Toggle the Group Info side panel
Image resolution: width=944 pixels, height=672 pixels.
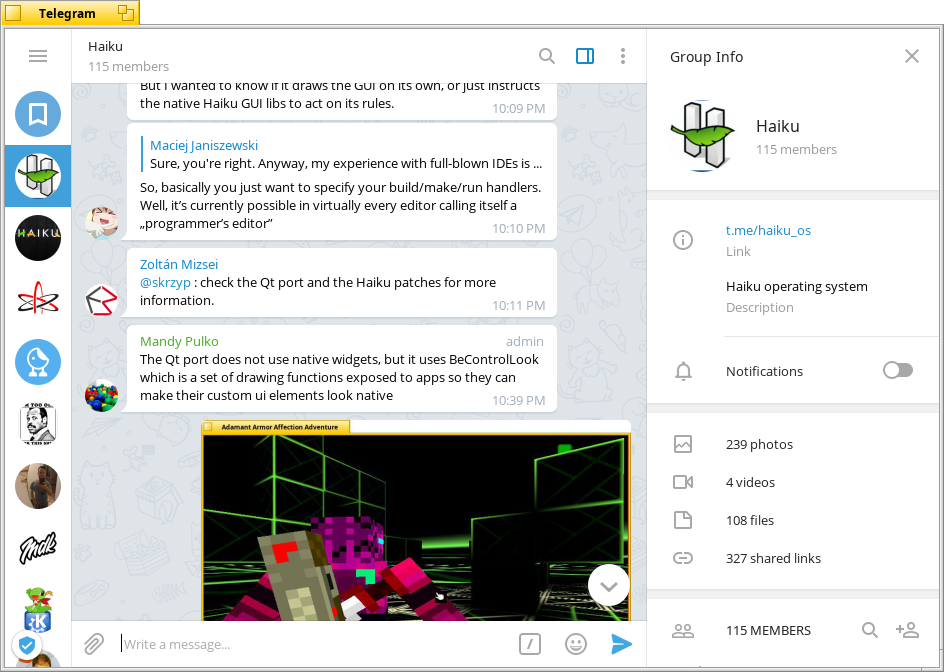(x=585, y=56)
